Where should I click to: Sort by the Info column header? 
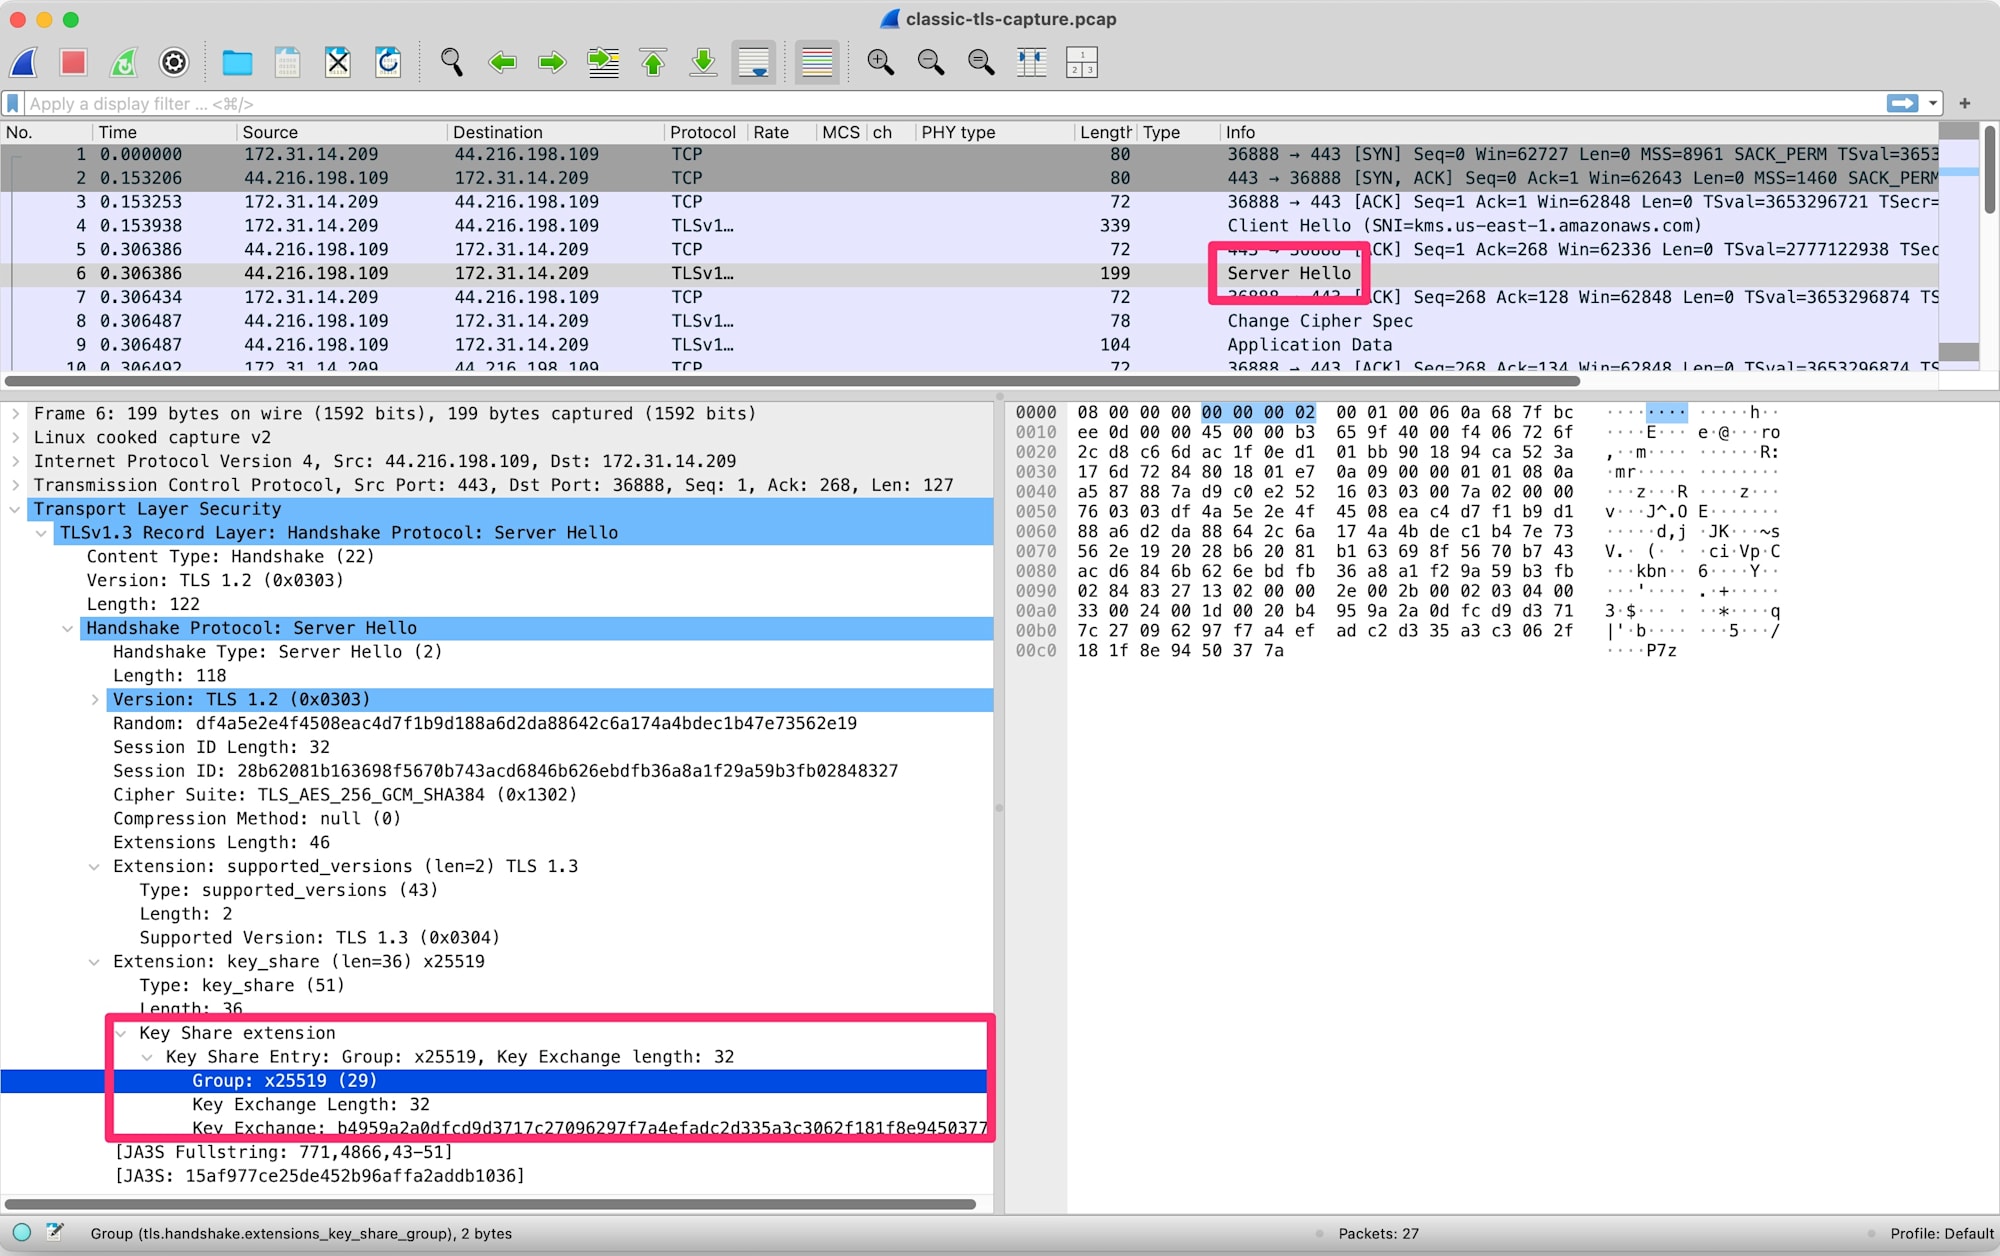click(x=1580, y=132)
